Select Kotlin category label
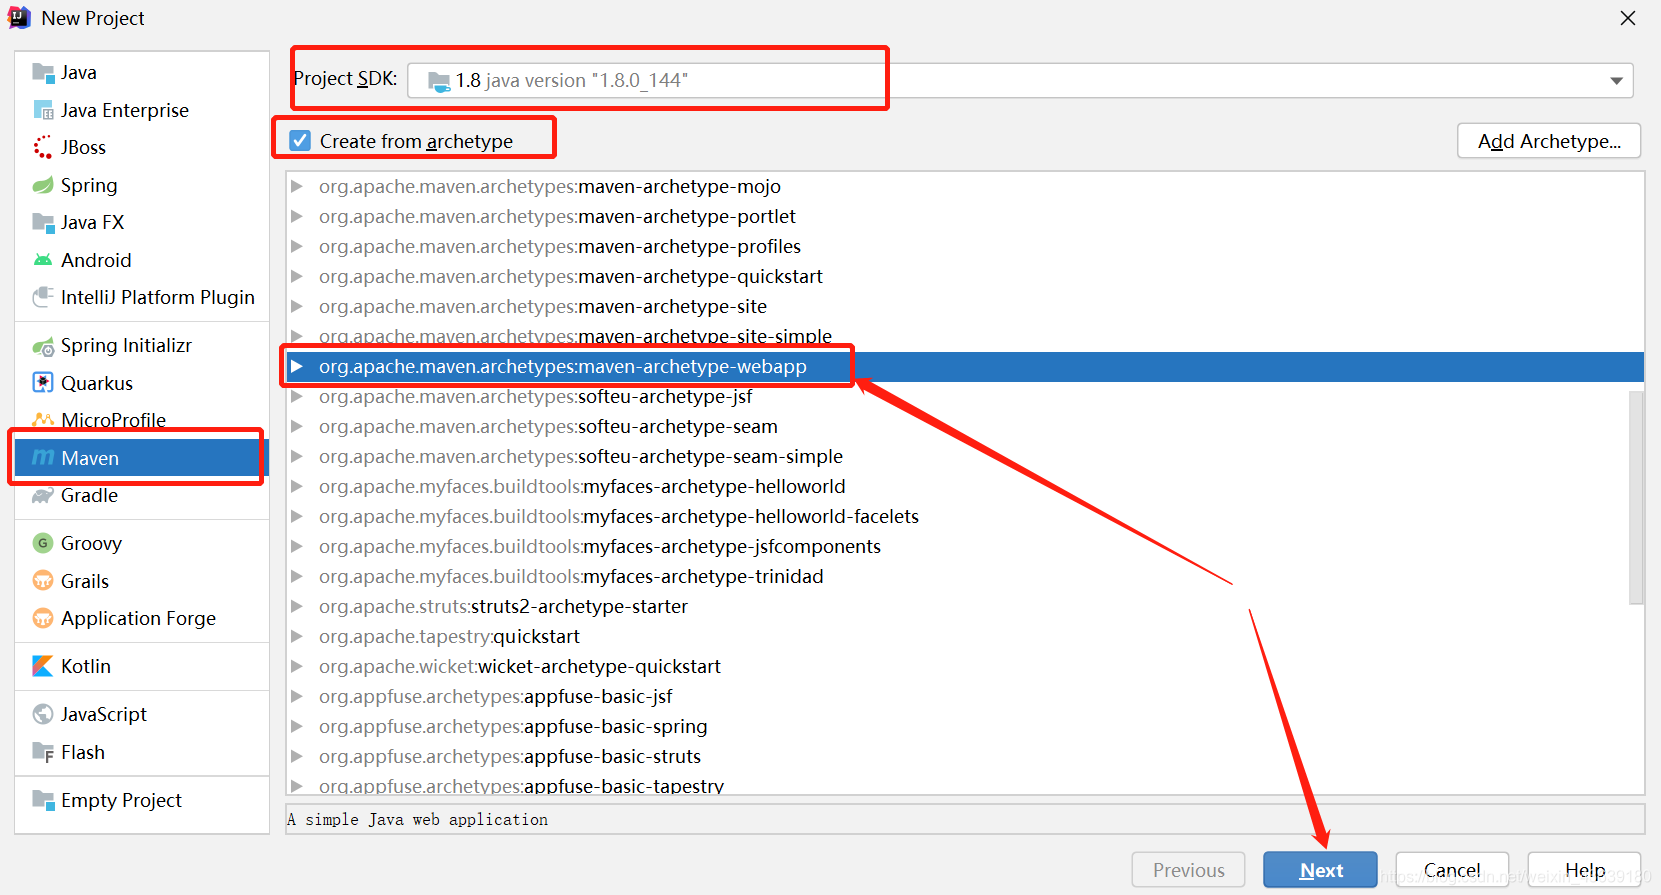The image size is (1661, 895). coord(86,666)
